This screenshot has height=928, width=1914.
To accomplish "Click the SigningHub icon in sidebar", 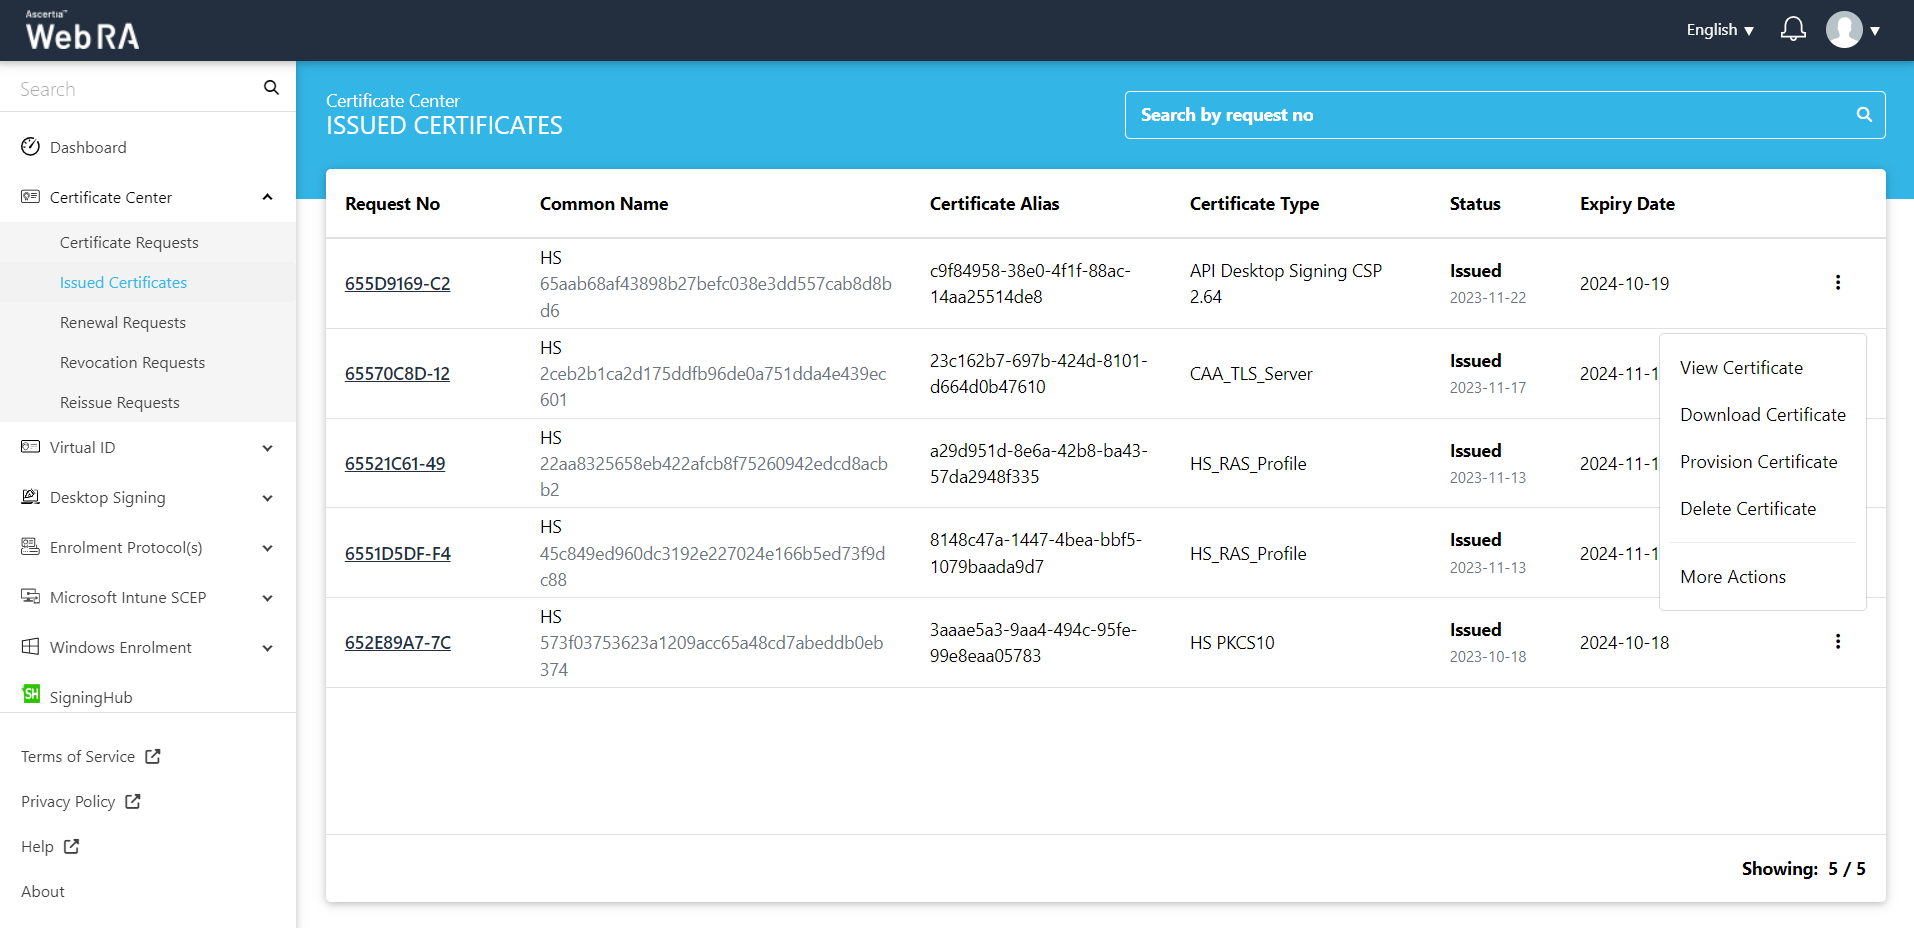I will (31, 695).
